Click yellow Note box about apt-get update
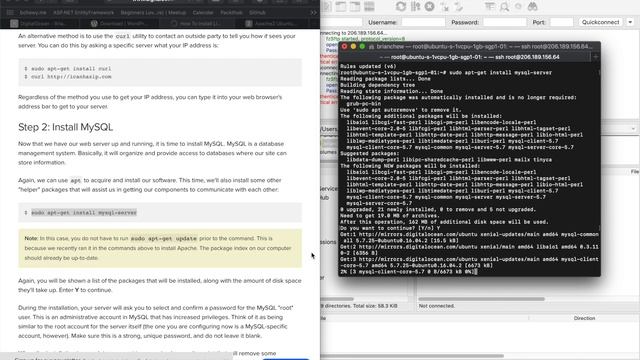 point(160,248)
